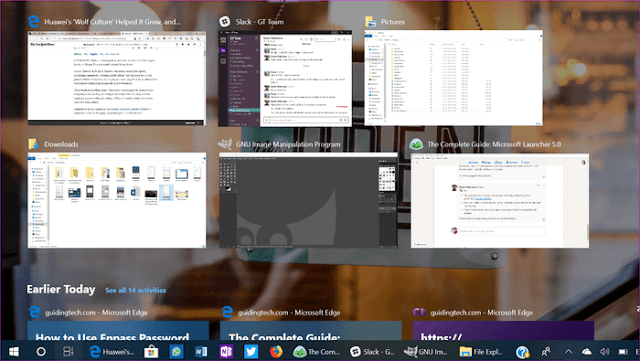Open The Complete Guide activity card
Image resolution: width=640 pixels, height=361 pixels.
pyautogui.click(x=311, y=330)
